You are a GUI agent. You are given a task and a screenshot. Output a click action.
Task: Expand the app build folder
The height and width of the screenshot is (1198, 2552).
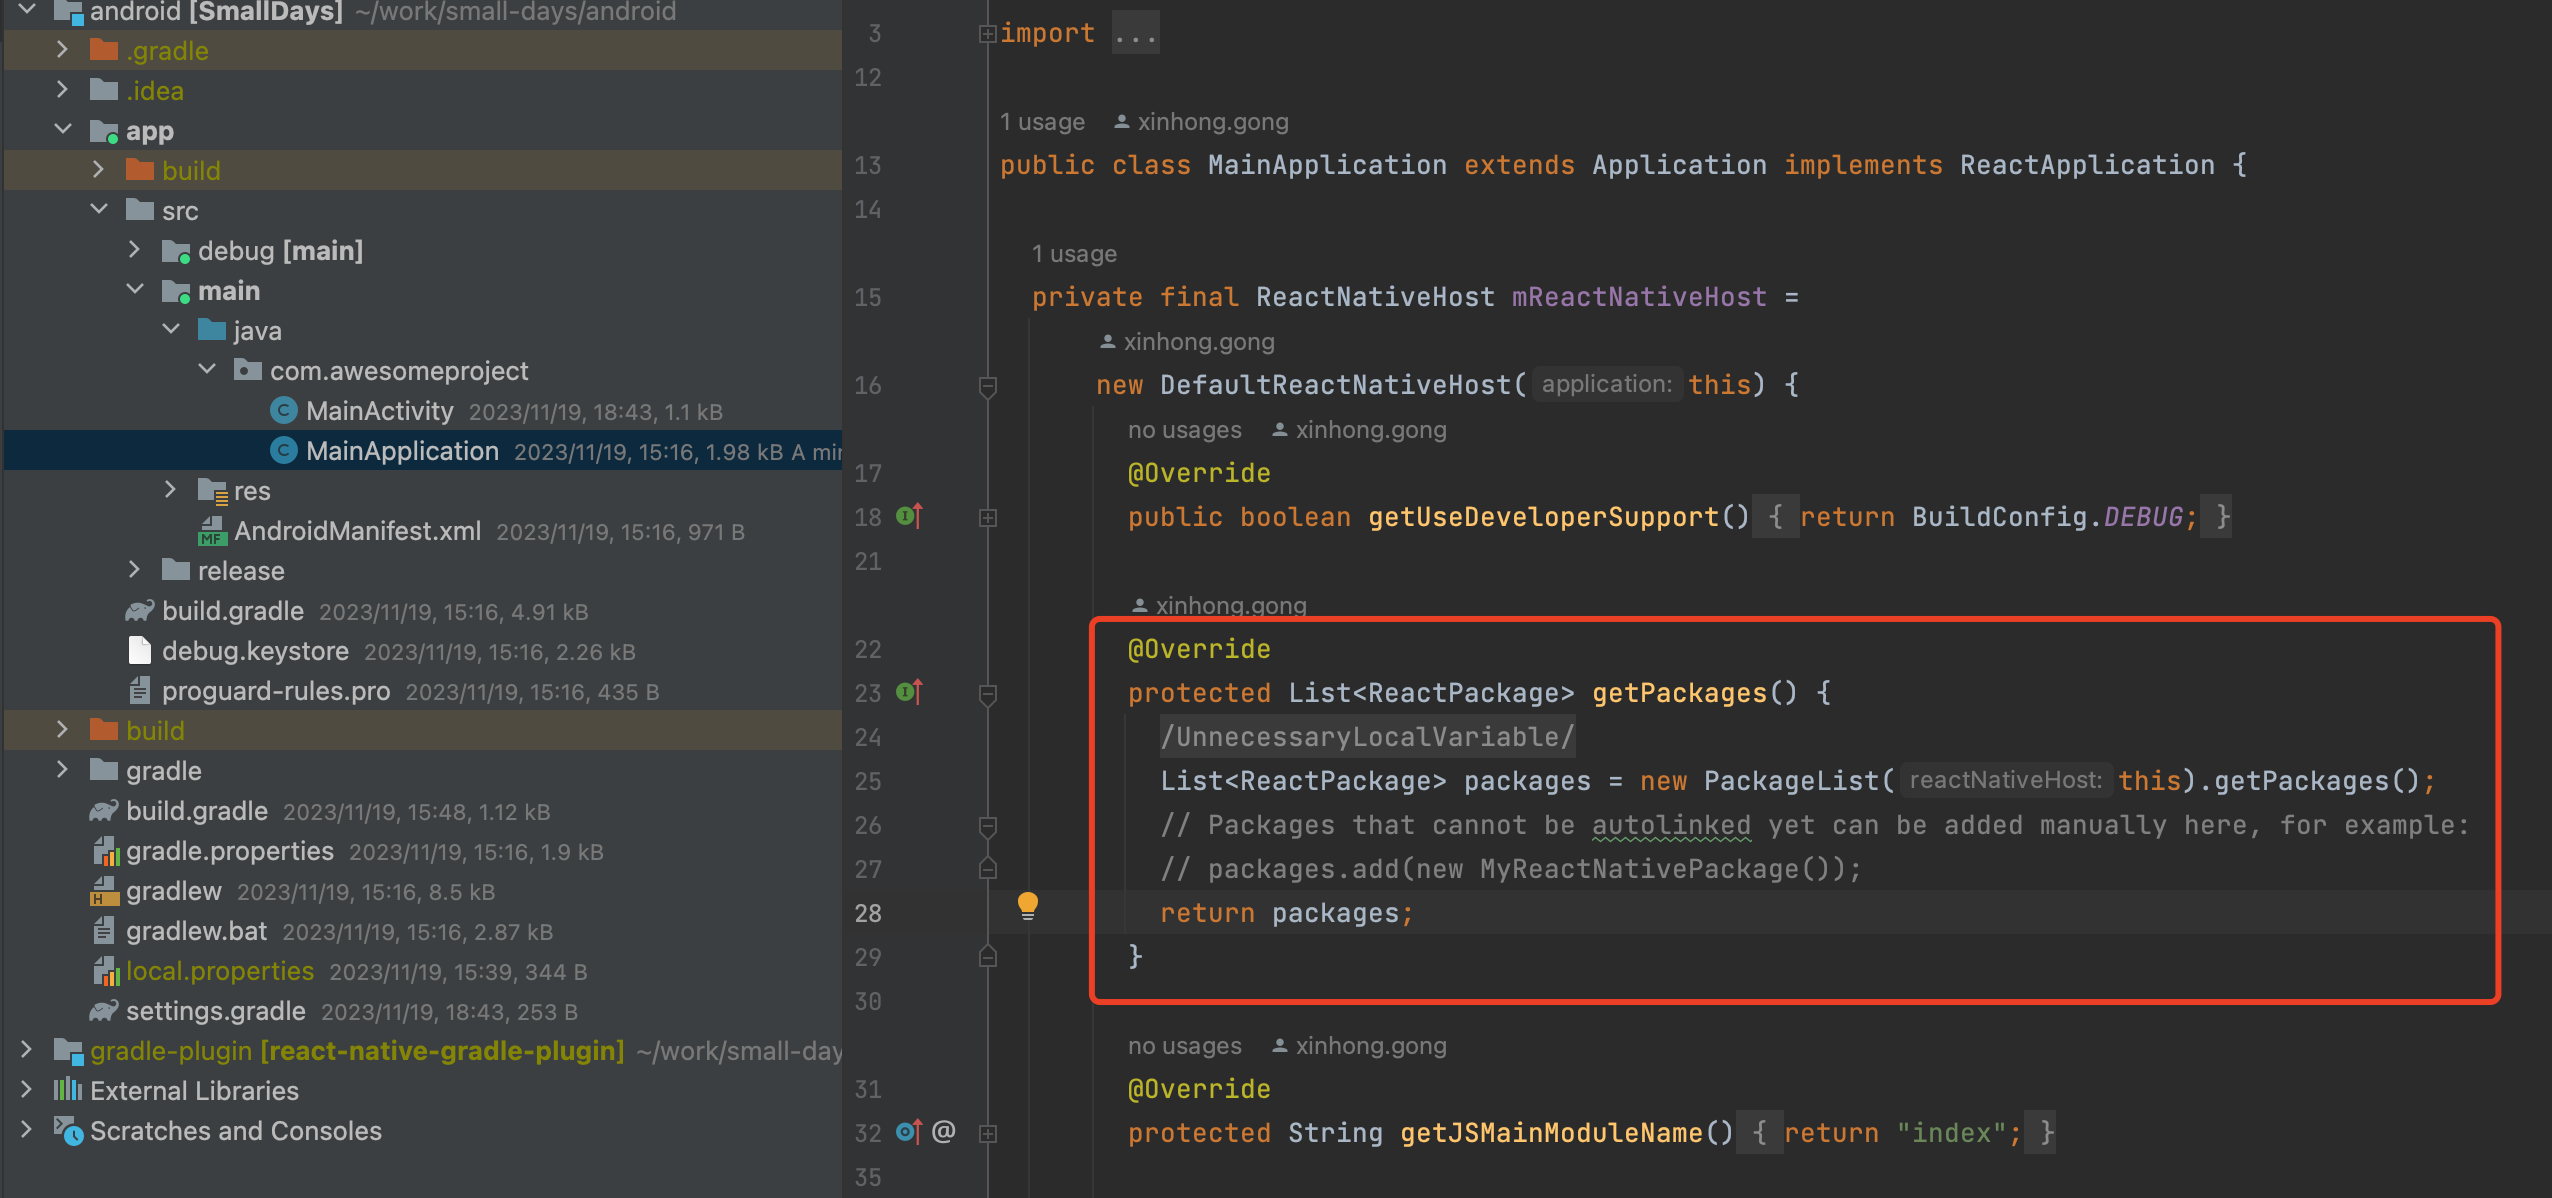(98, 169)
